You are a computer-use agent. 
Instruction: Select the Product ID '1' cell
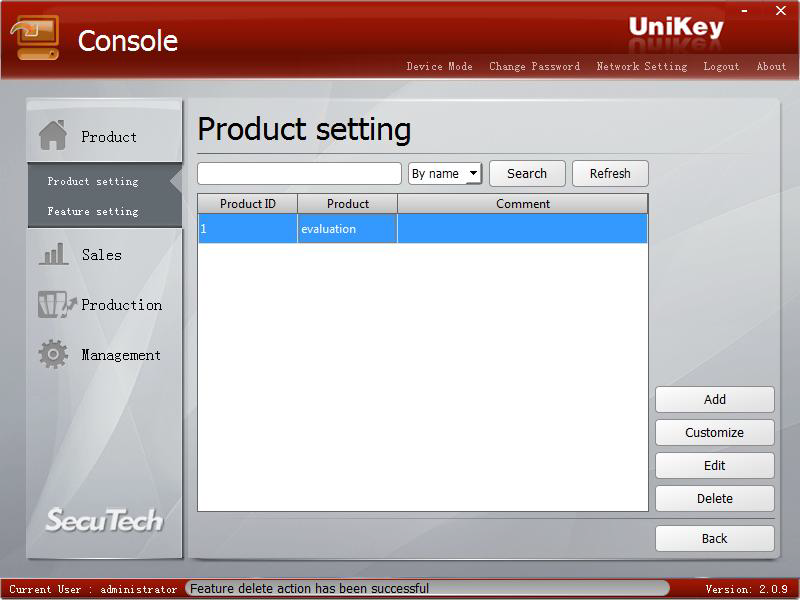[247, 229]
